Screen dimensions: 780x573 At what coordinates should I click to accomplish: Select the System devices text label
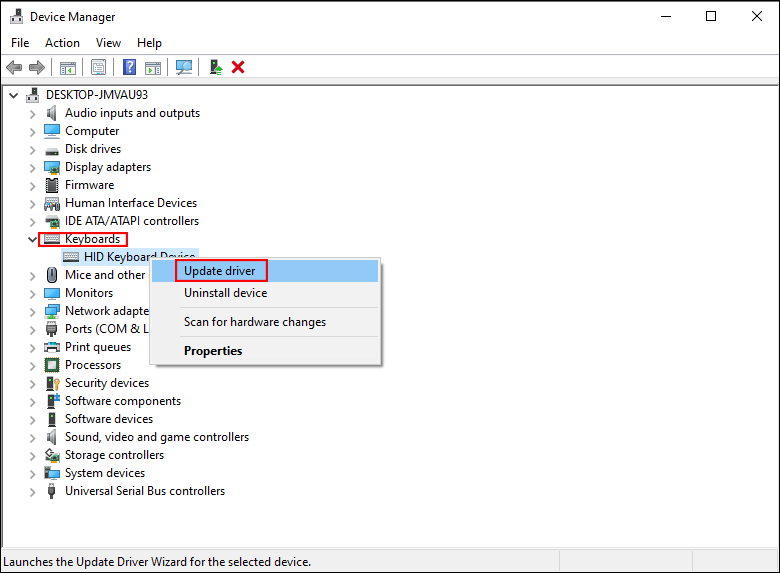pyautogui.click(x=105, y=473)
